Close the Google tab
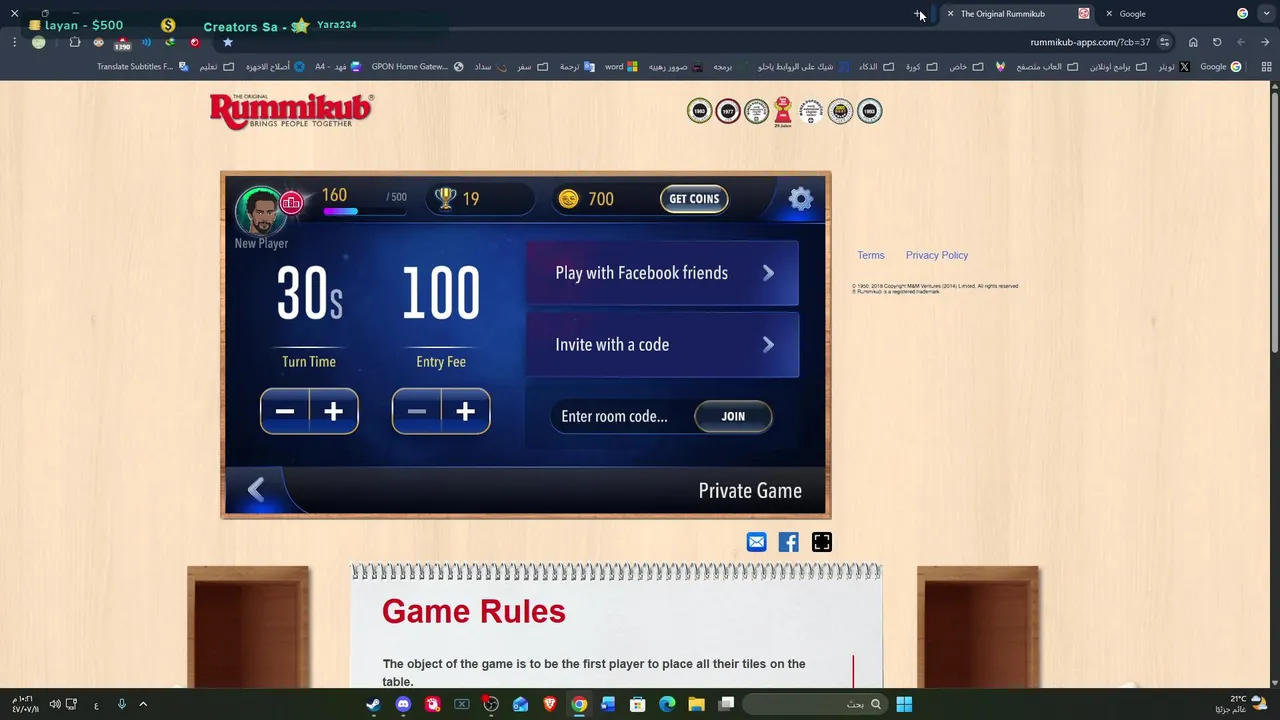The height and width of the screenshot is (720, 1280). pos(1109,14)
